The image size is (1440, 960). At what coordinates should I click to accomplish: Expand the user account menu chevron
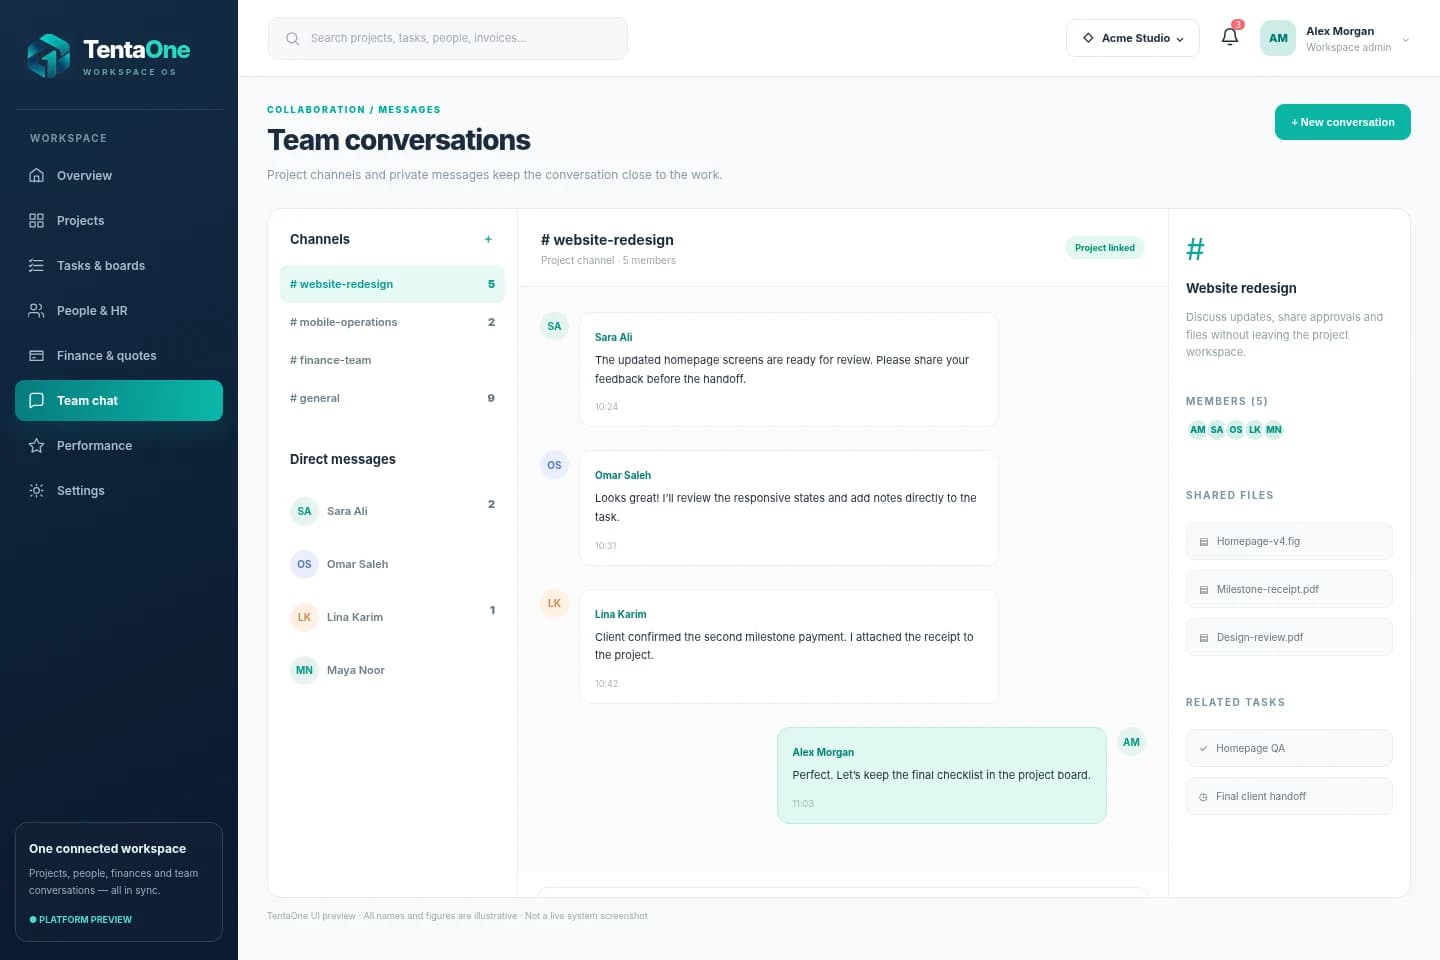pos(1406,40)
